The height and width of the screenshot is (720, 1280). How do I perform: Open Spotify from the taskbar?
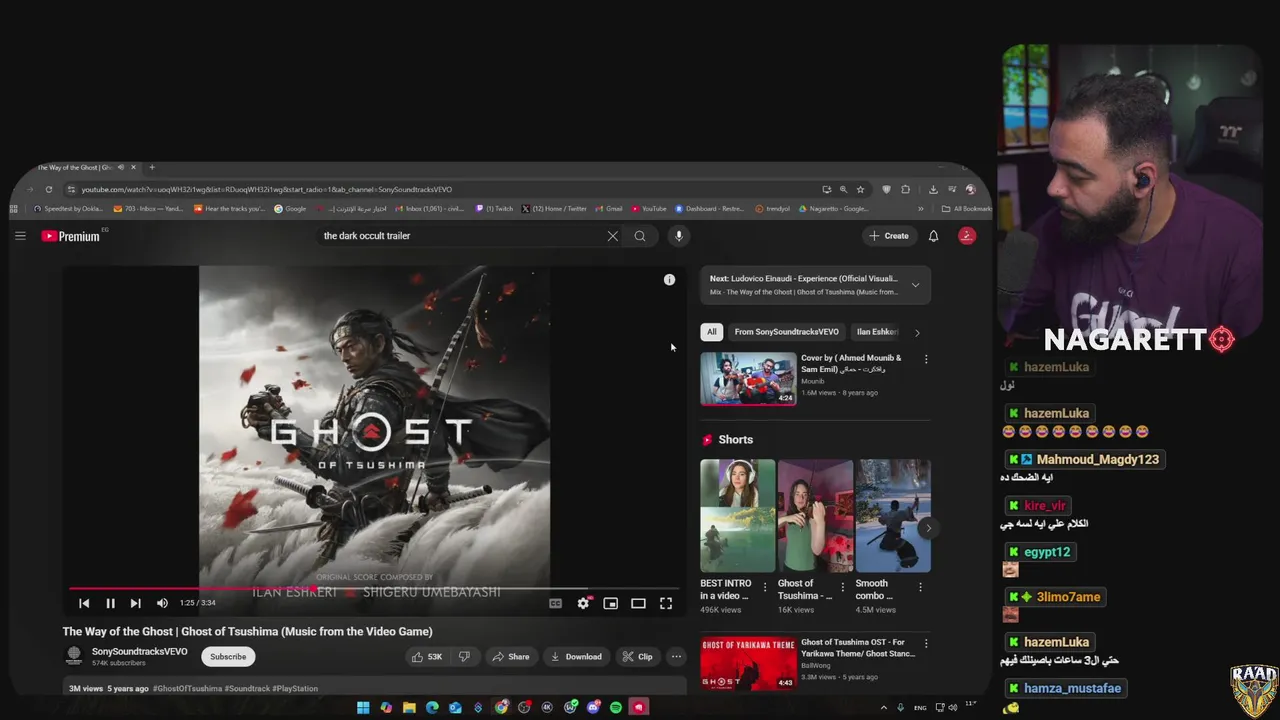[616, 707]
